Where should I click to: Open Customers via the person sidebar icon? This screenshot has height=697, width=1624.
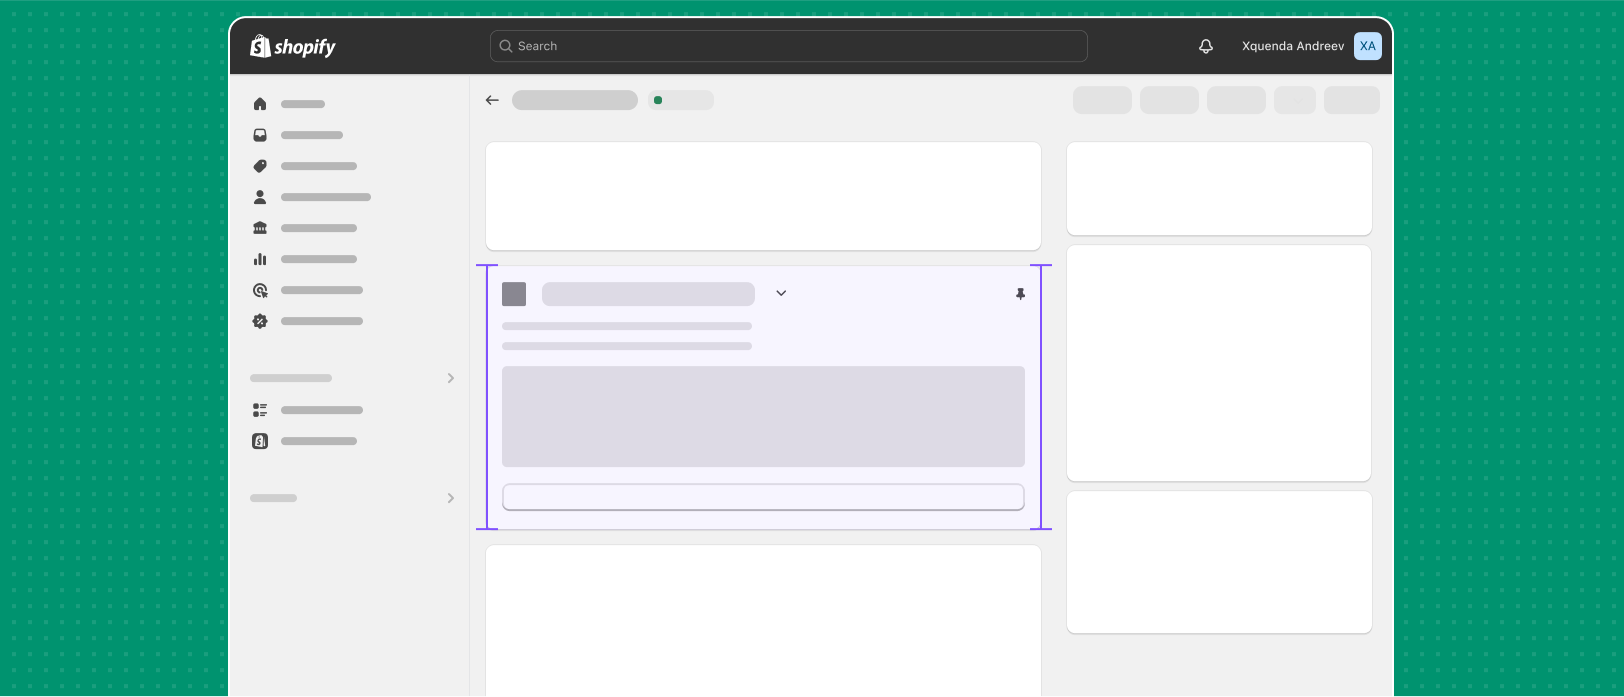(260, 197)
